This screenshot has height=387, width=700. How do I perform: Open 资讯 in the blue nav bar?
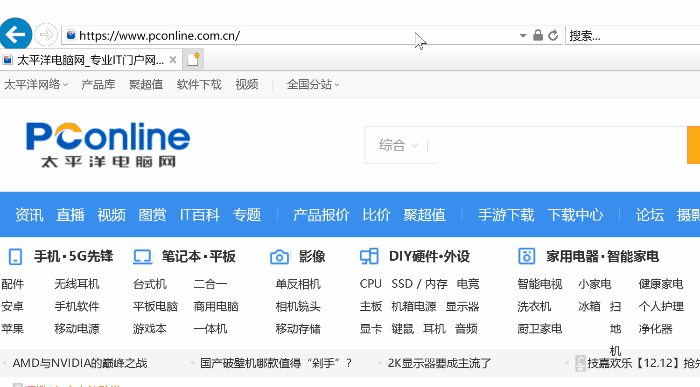29,215
